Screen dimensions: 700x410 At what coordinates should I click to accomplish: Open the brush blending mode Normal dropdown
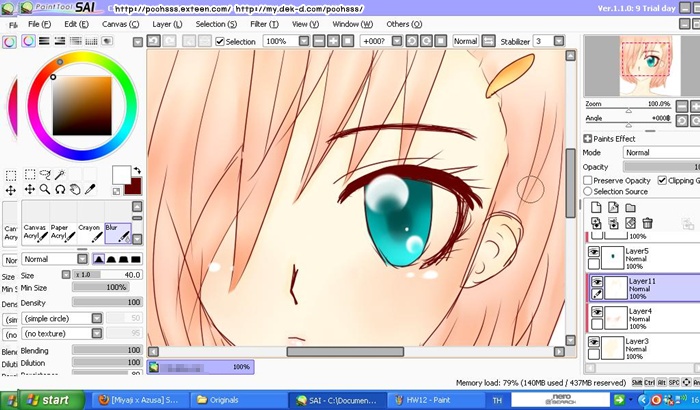[82, 259]
